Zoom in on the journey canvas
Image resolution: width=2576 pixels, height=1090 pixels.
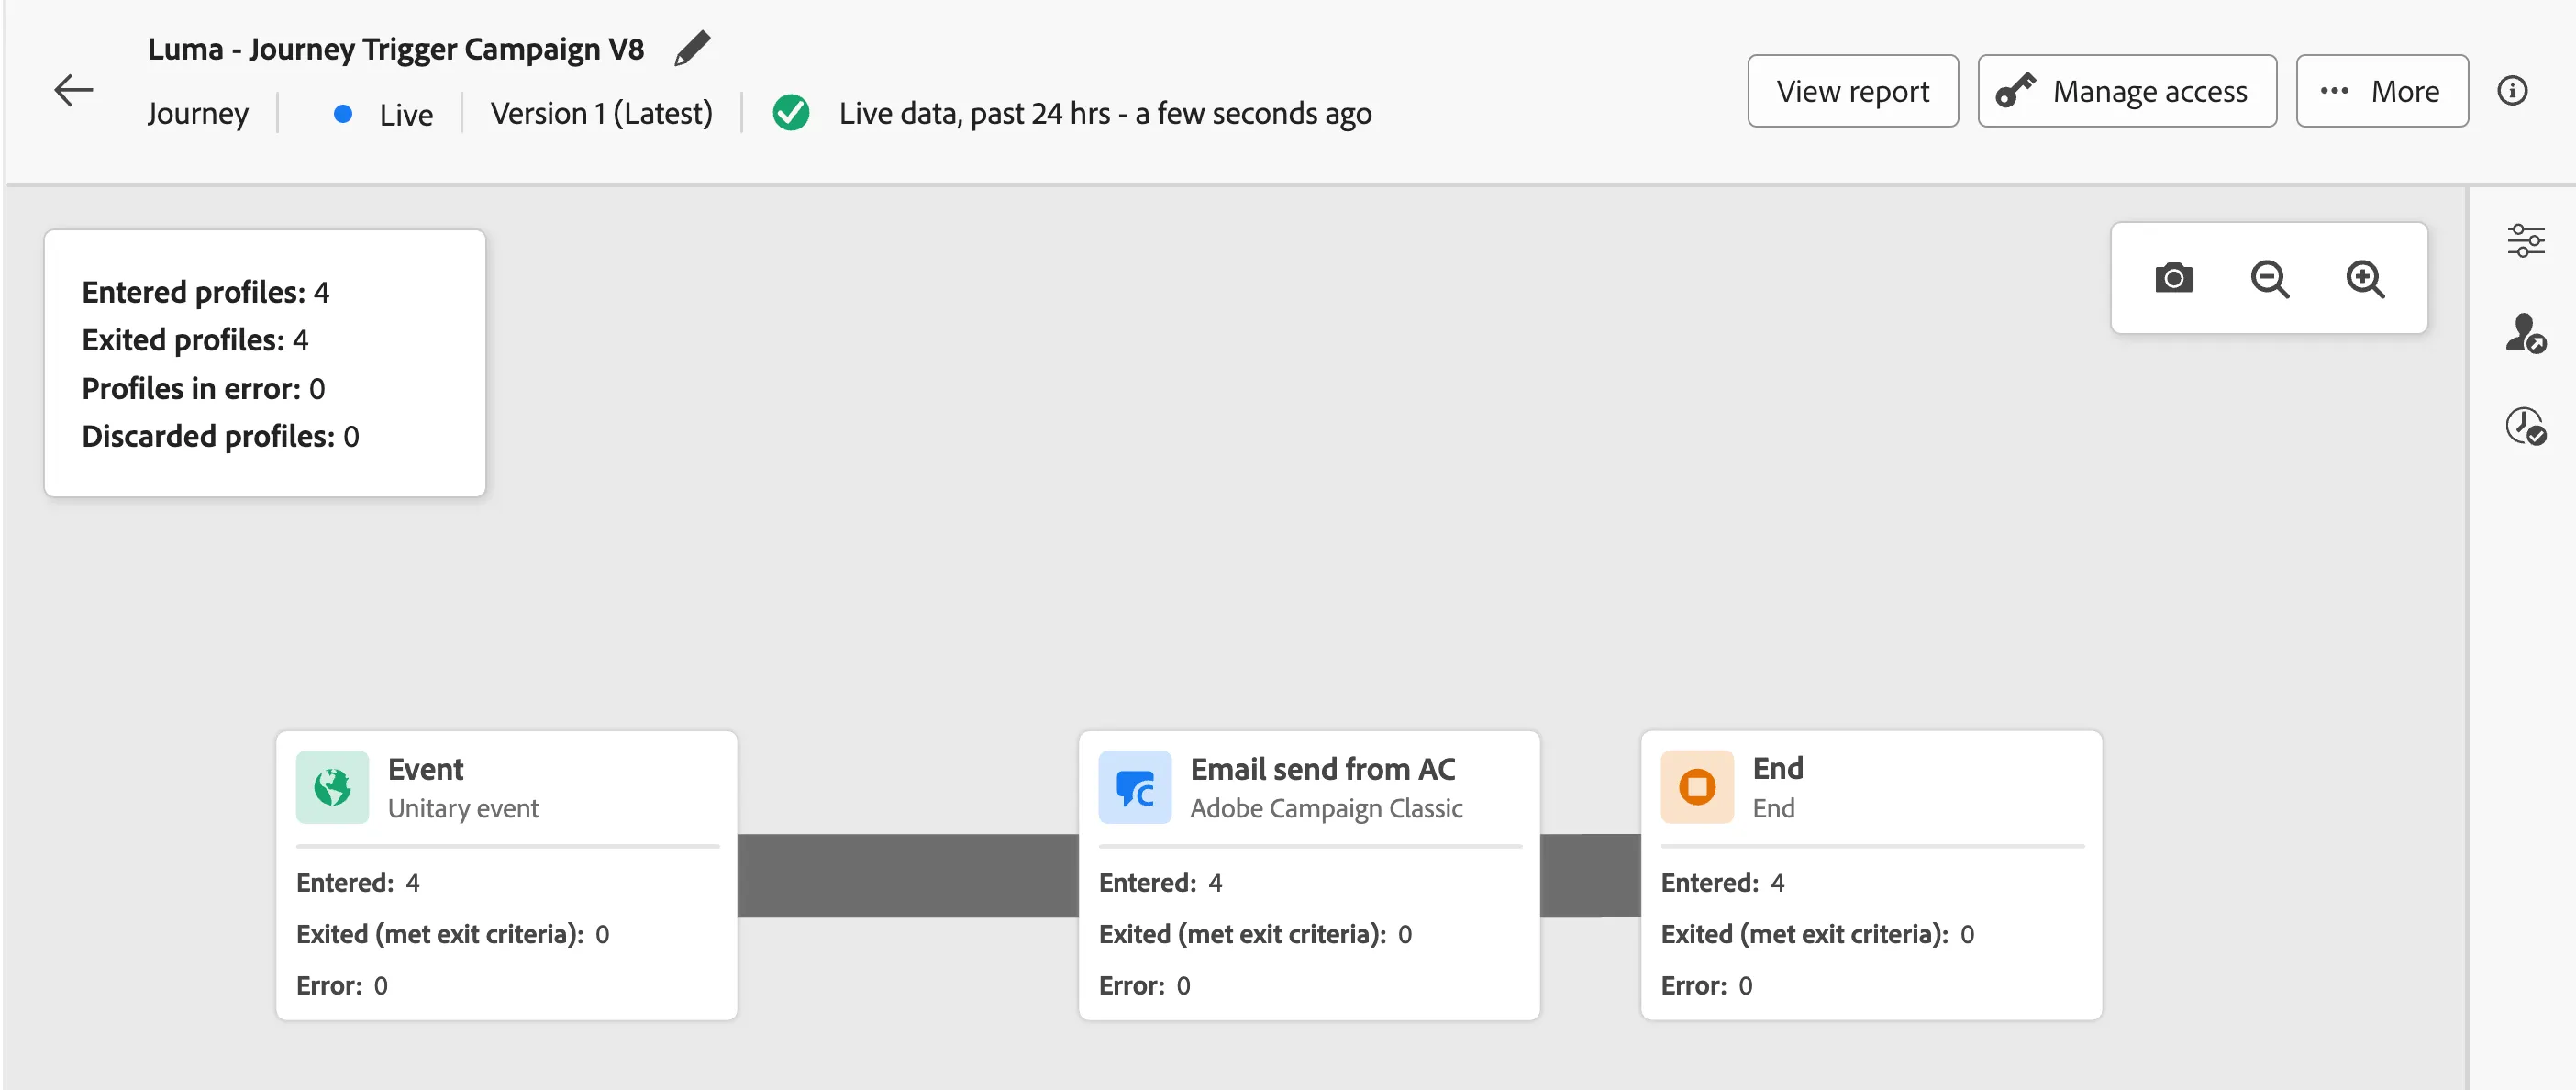(2365, 278)
